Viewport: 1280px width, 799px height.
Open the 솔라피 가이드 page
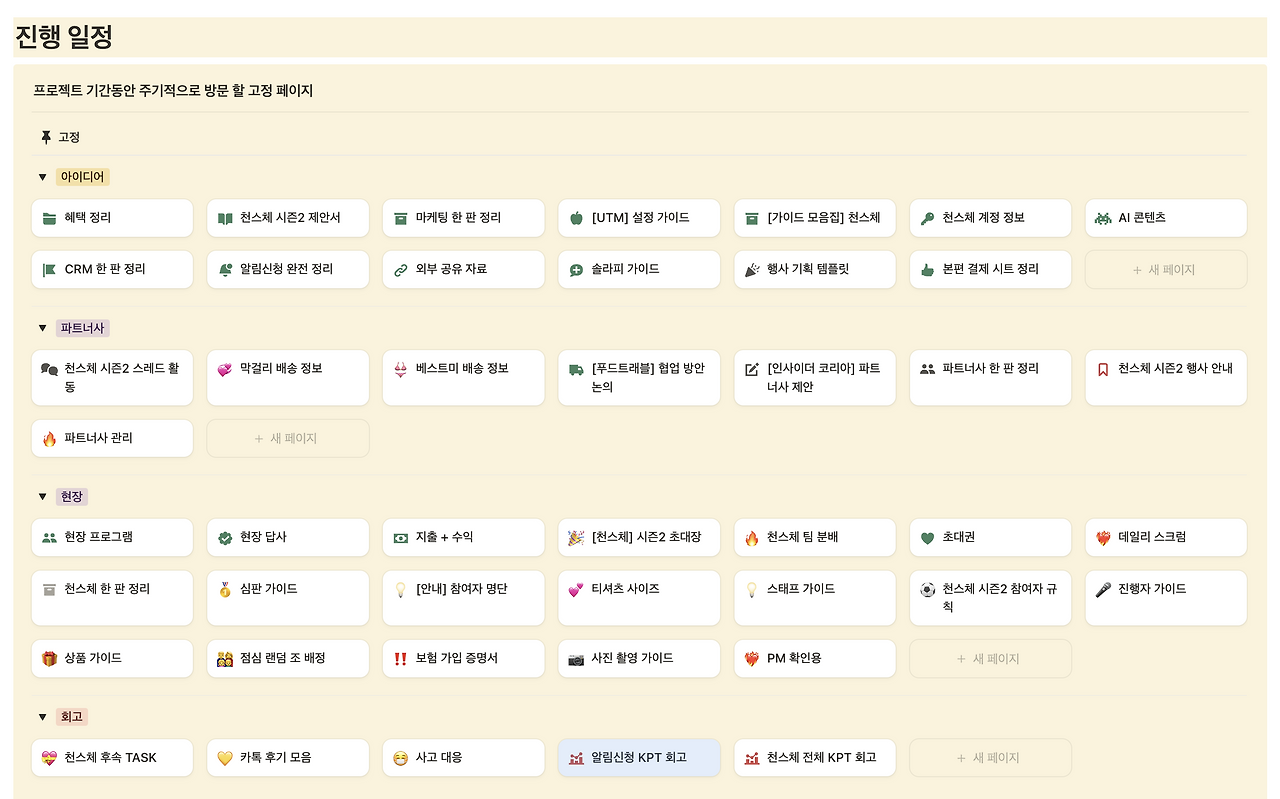(639, 269)
